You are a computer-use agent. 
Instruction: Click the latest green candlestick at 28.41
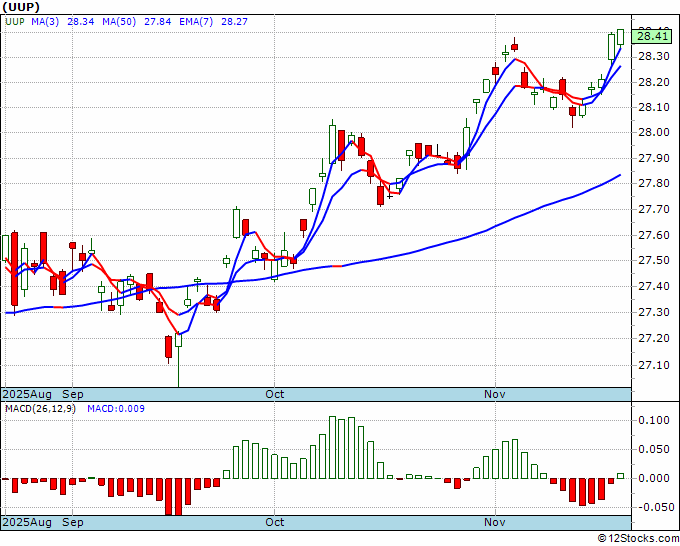(x=621, y=37)
